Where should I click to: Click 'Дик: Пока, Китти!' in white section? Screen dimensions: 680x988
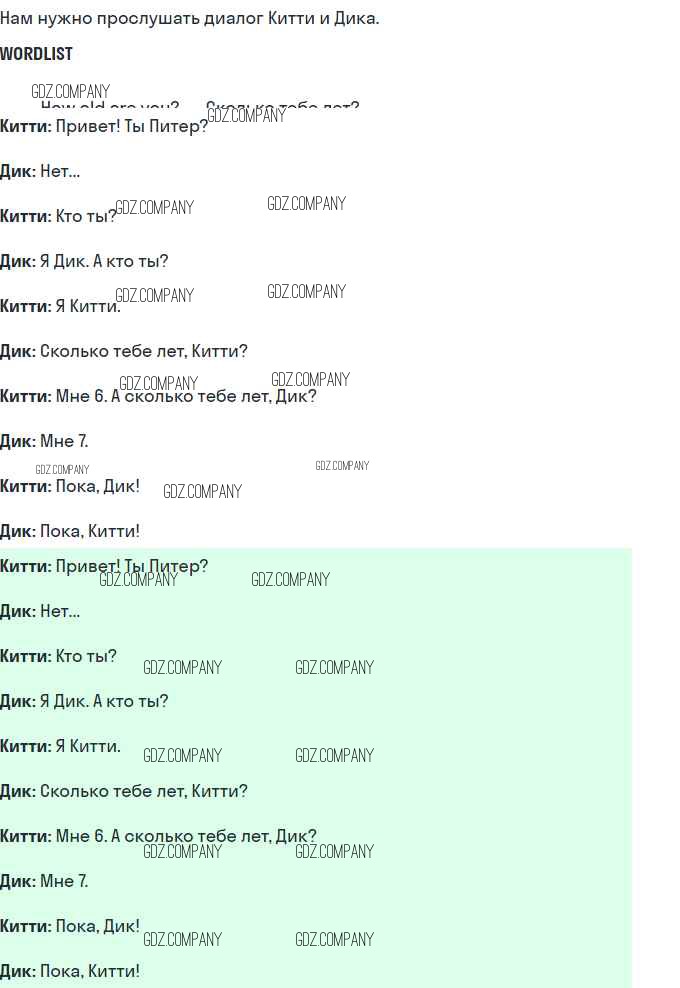(70, 531)
